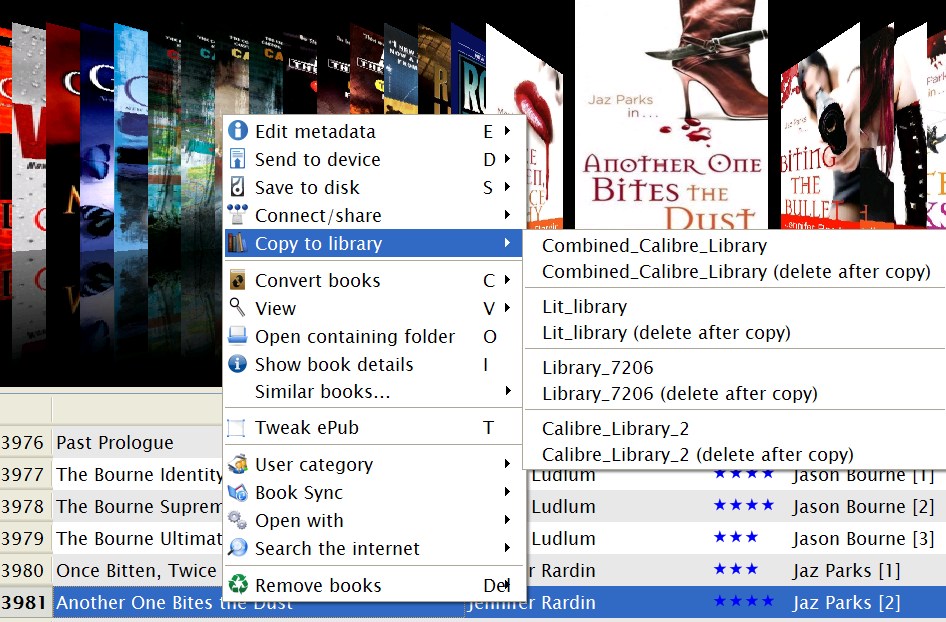The image size is (946, 622).
Task: Select the Past Prologue book row
Action: point(115,442)
